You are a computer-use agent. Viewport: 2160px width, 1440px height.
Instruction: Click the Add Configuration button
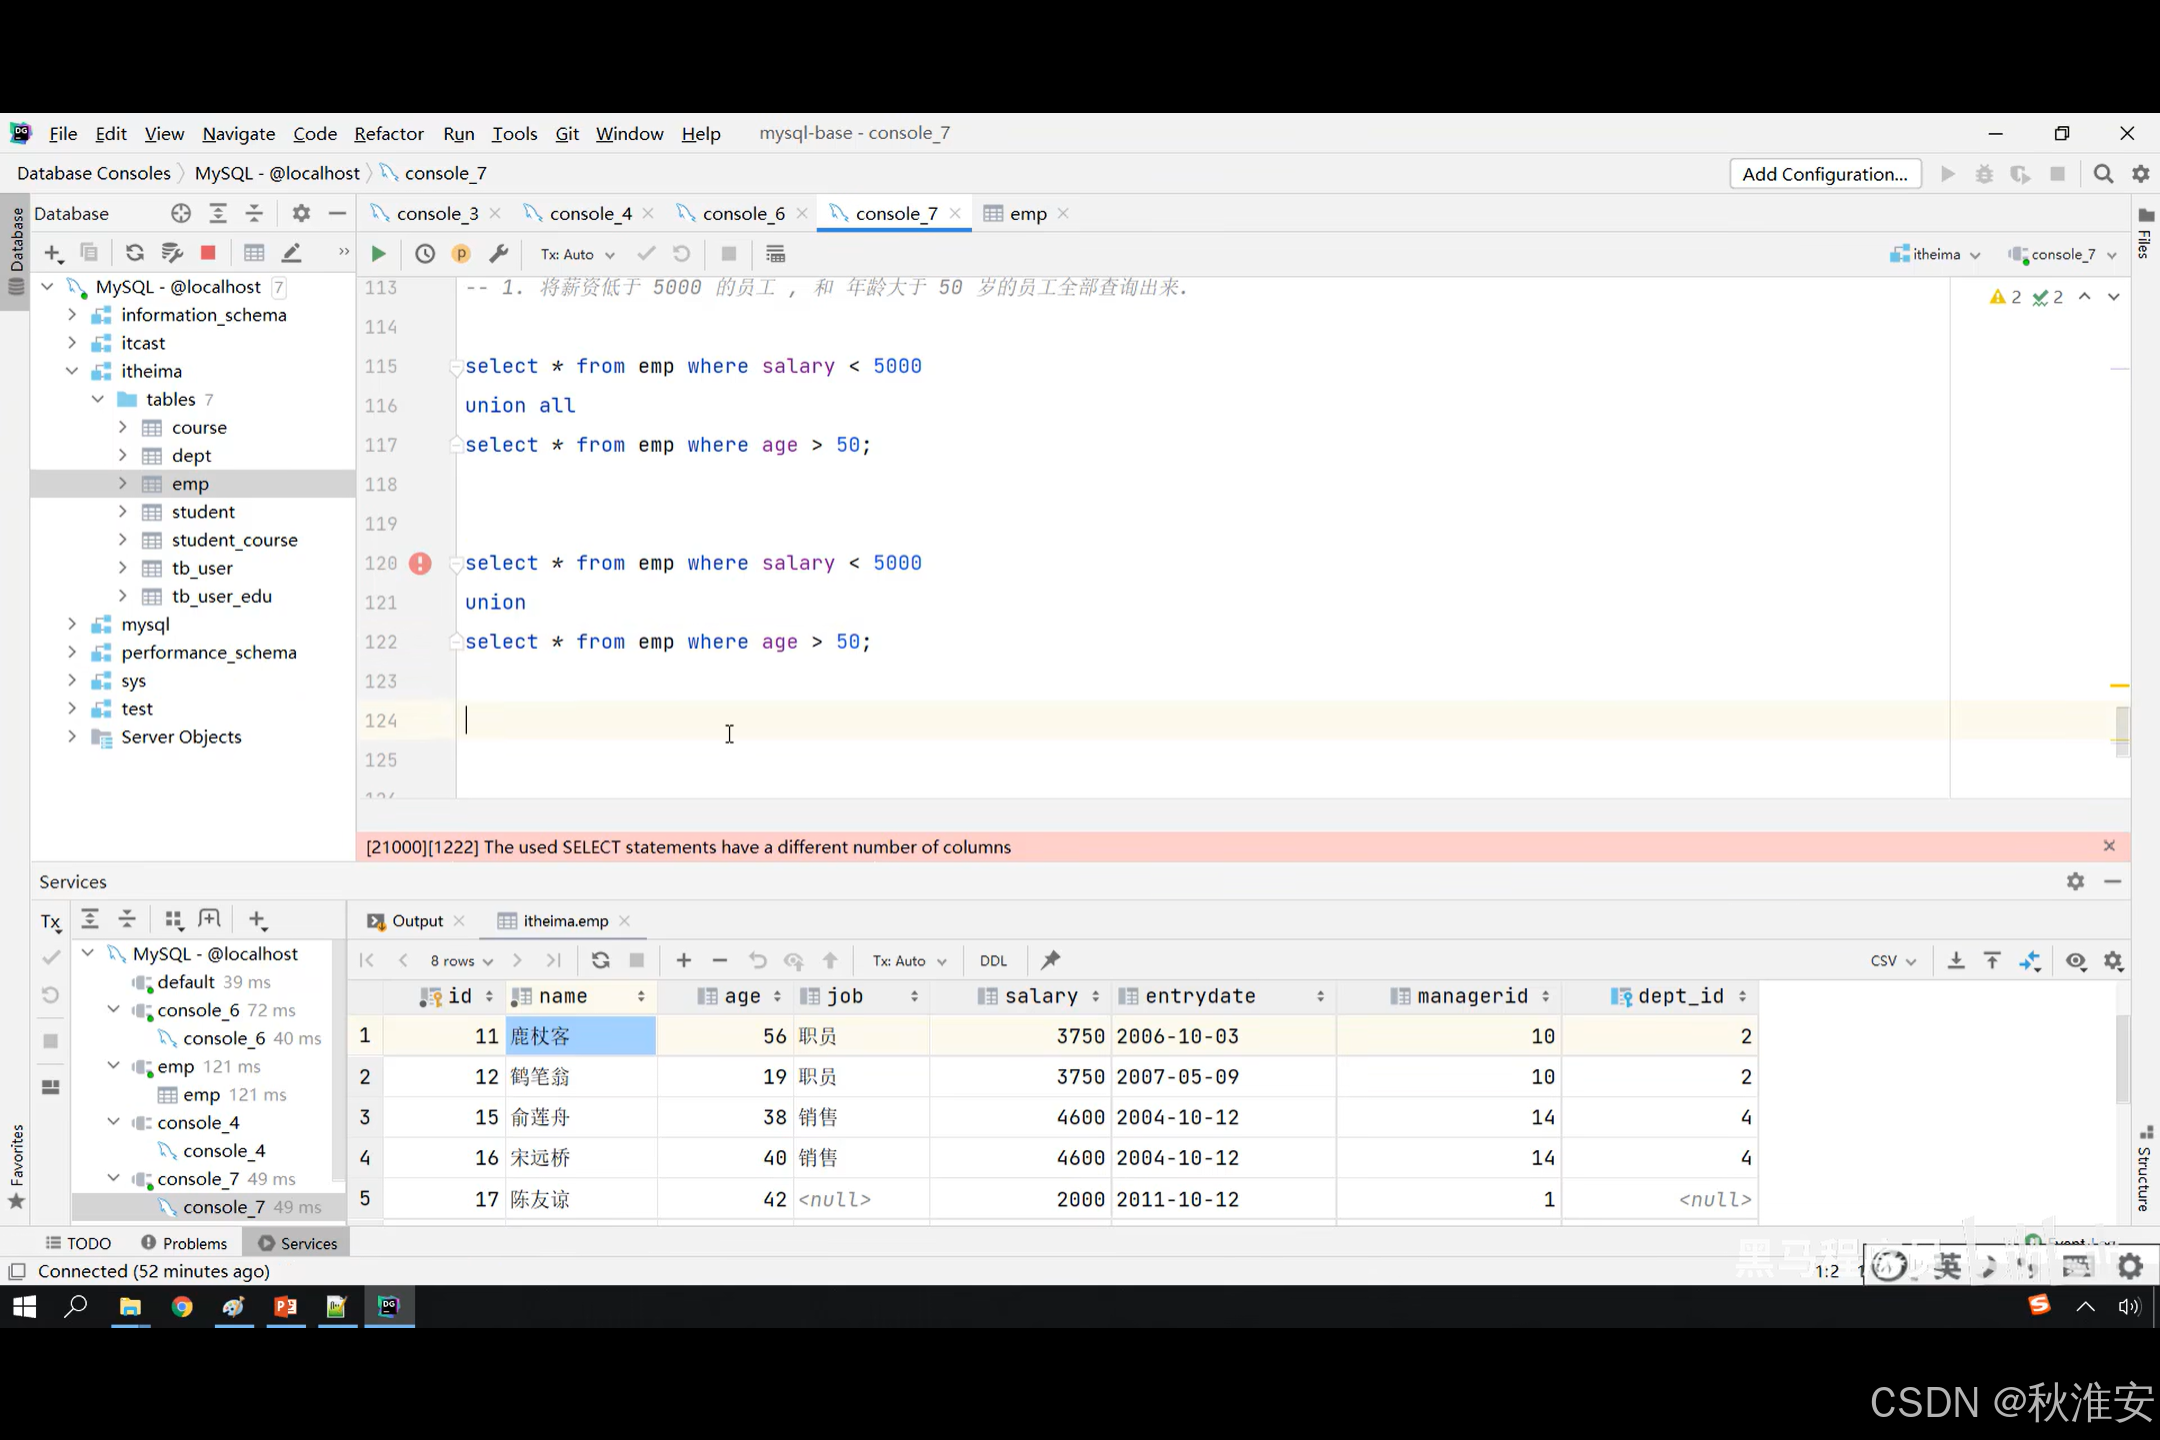[x=1824, y=174]
